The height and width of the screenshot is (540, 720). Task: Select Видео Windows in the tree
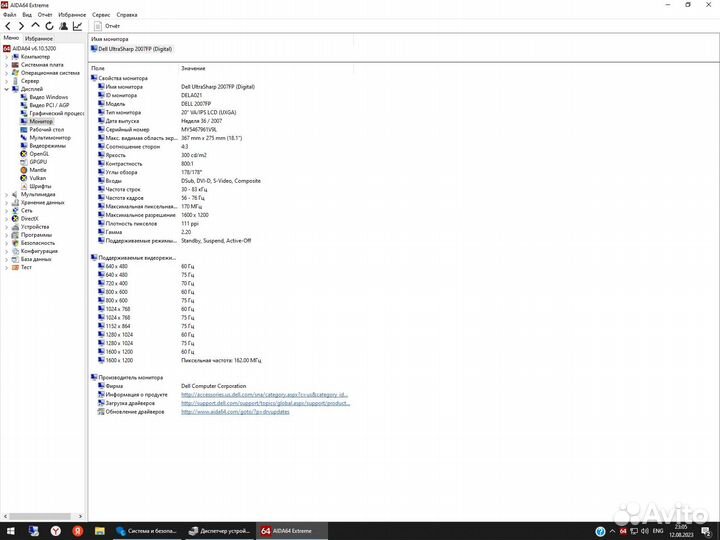coord(44,97)
